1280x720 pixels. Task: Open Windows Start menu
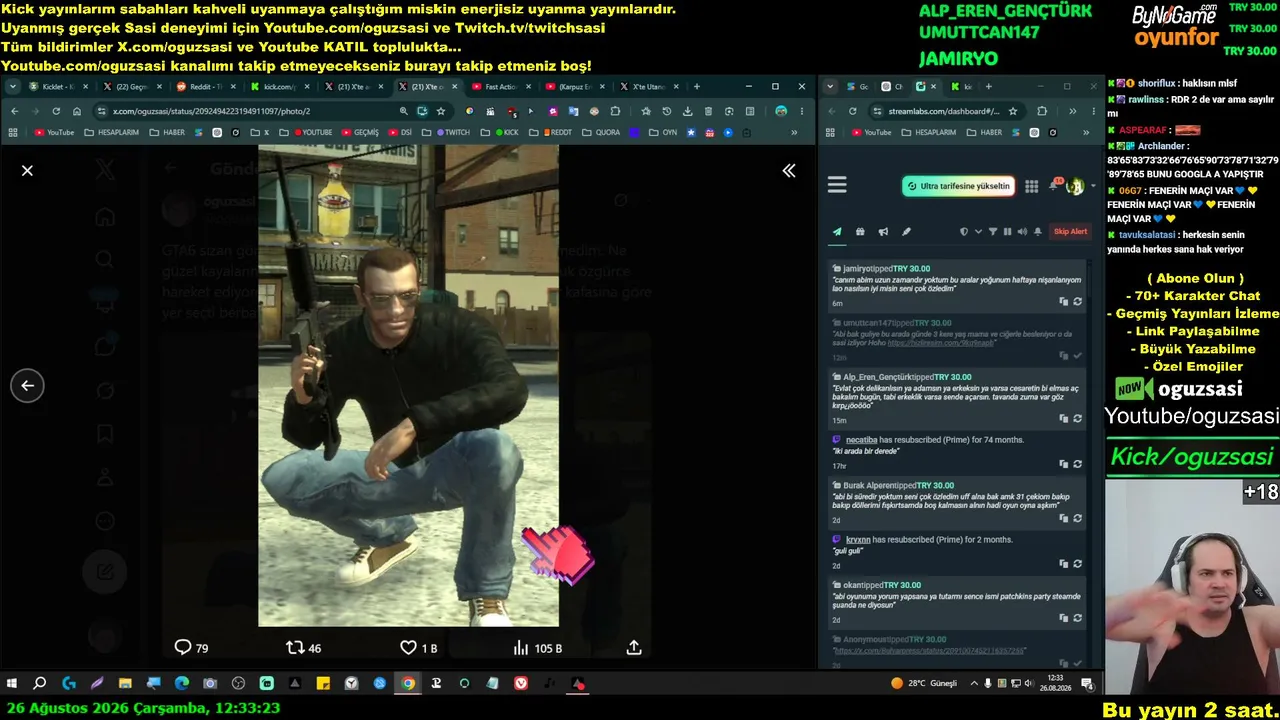(x=12, y=684)
